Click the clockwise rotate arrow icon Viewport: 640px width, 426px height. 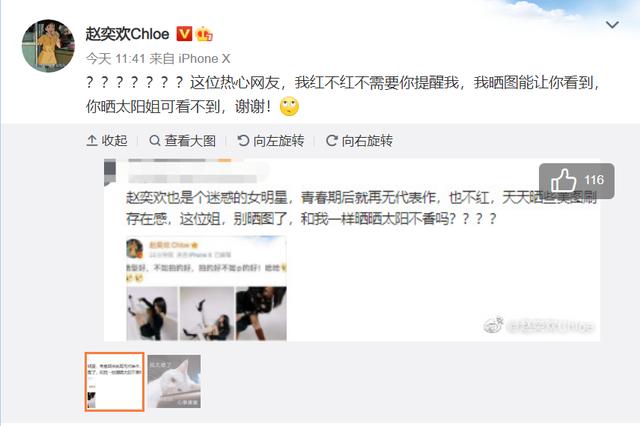[x=331, y=141]
